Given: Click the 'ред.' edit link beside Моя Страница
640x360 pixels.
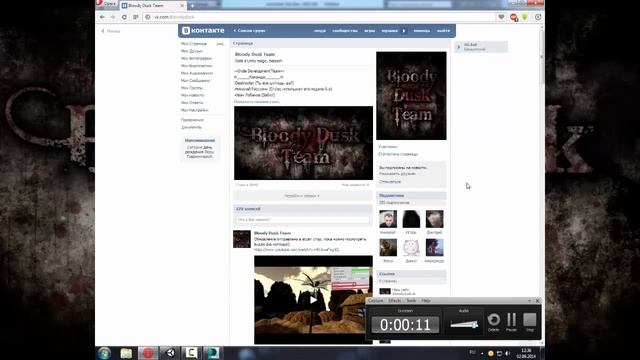Looking at the screenshot, I should click(220, 44).
